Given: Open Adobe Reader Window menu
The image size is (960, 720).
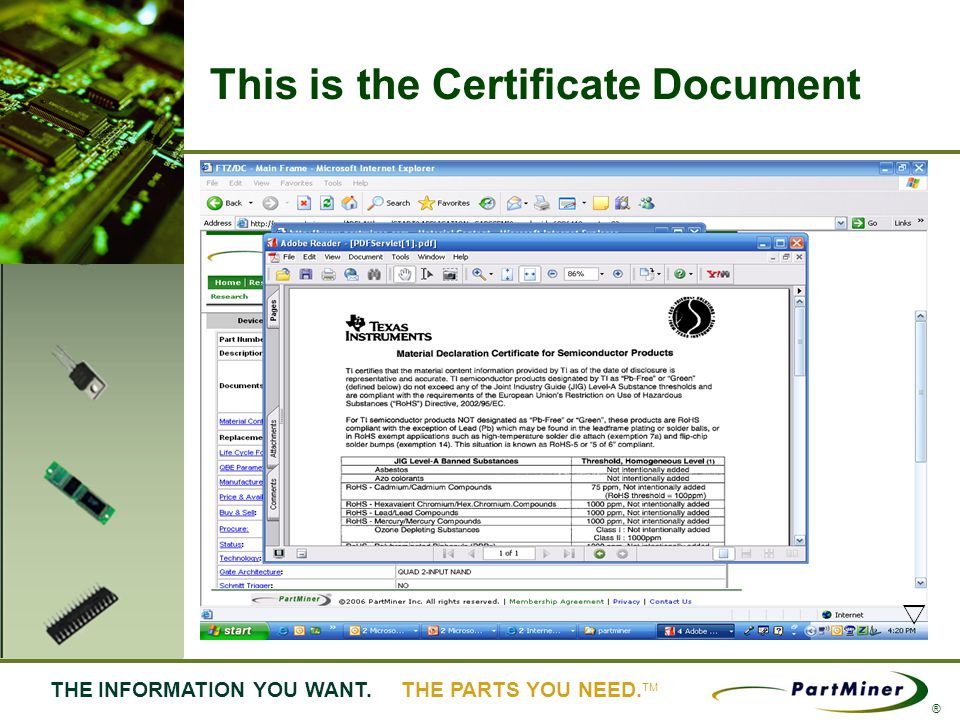Looking at the screenshot, I should [431, 257].
